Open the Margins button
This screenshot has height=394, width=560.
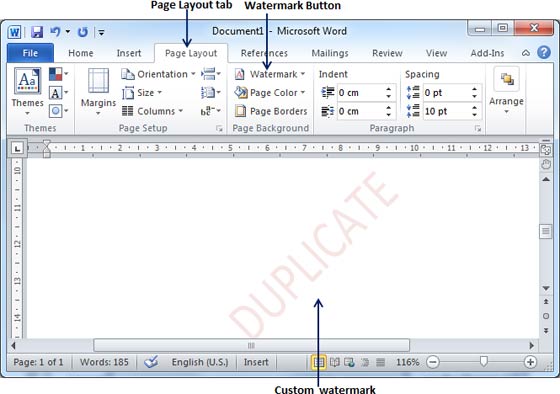coord(98,92)
